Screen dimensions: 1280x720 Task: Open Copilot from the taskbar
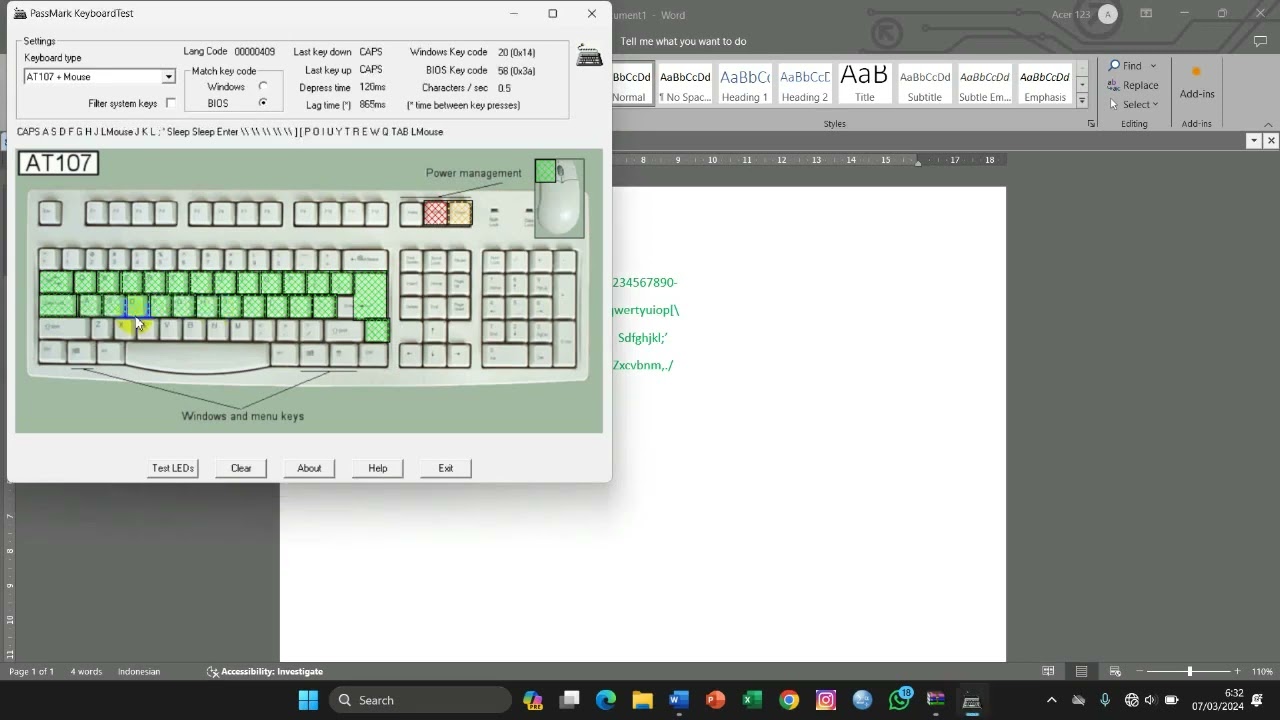point(532,700)
